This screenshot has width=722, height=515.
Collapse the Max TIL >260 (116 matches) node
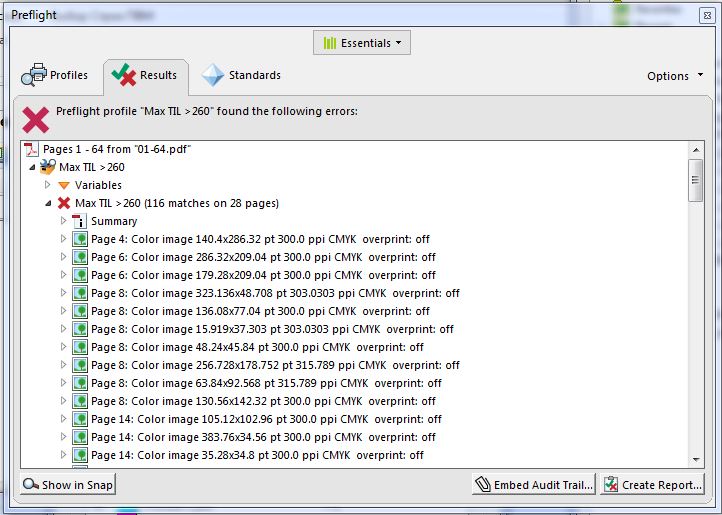48,203
